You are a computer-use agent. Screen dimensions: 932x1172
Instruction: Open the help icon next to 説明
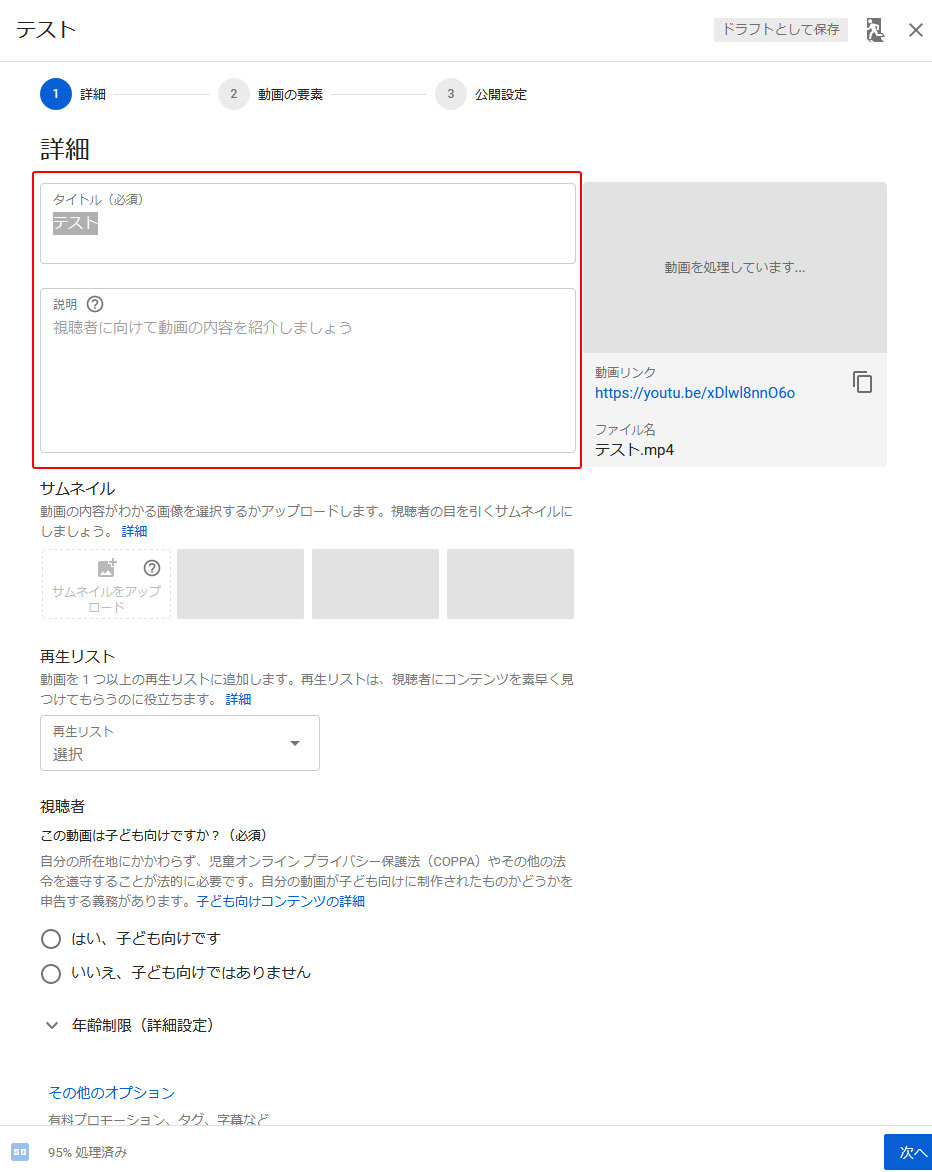tap(95, 304)
